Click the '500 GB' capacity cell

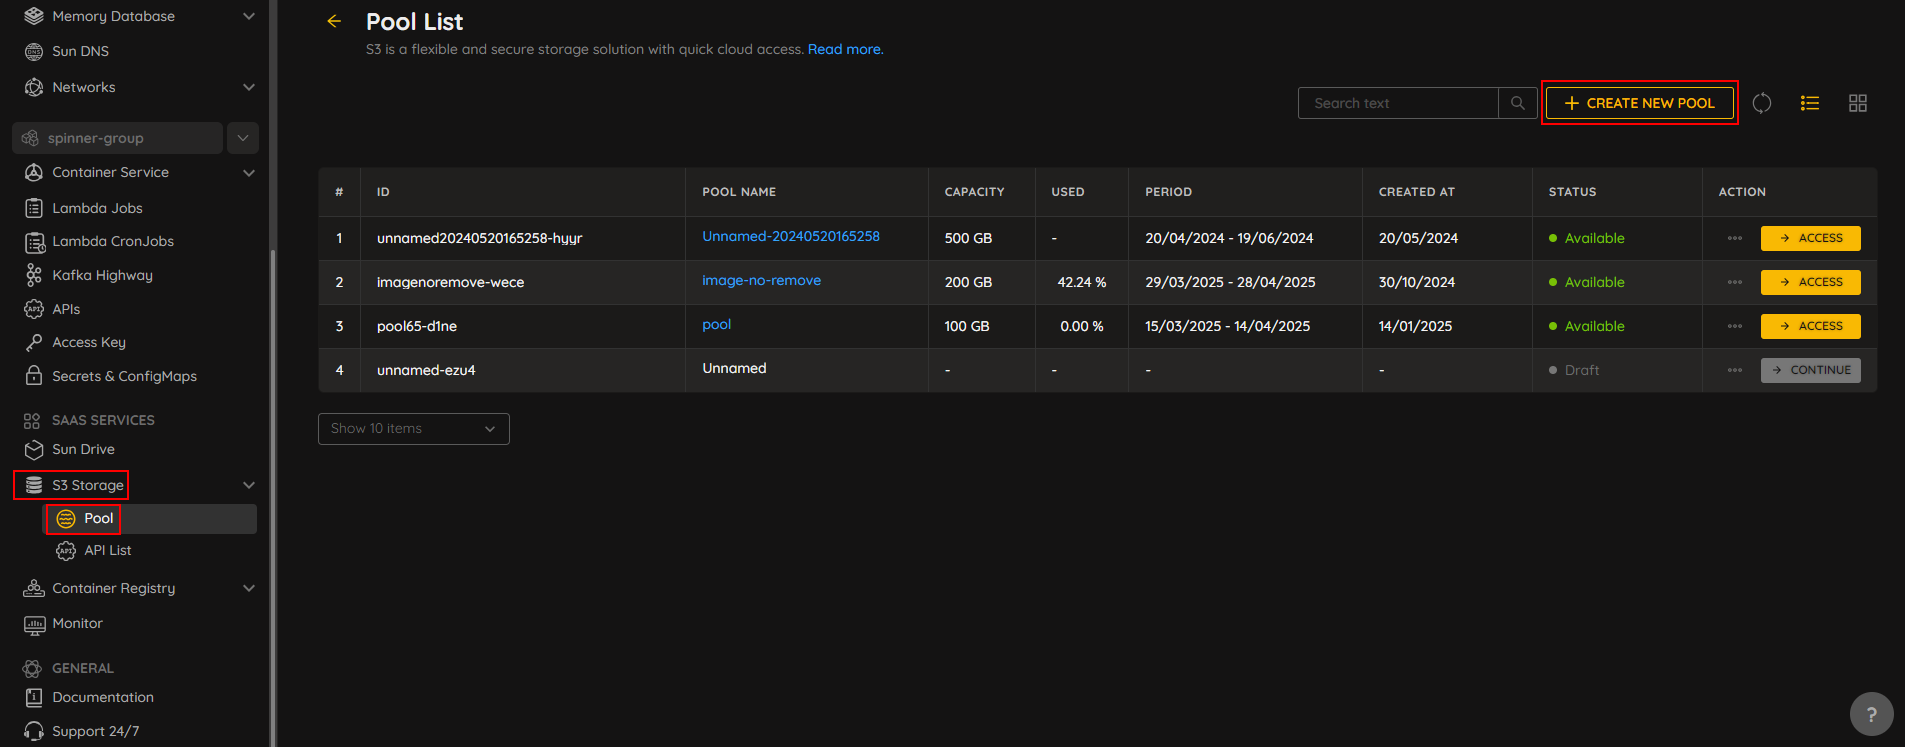tap(968, 238)
